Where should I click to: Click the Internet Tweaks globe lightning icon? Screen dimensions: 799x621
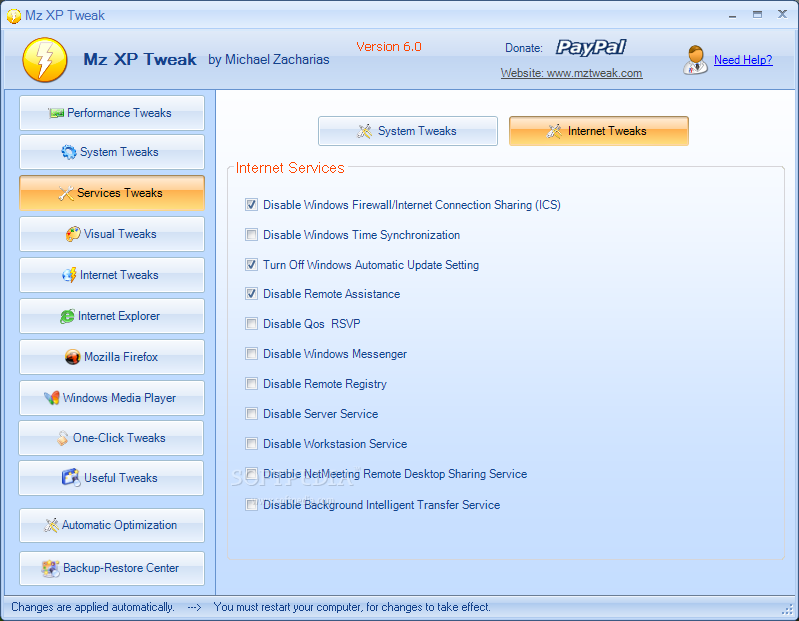click(69, 275)
